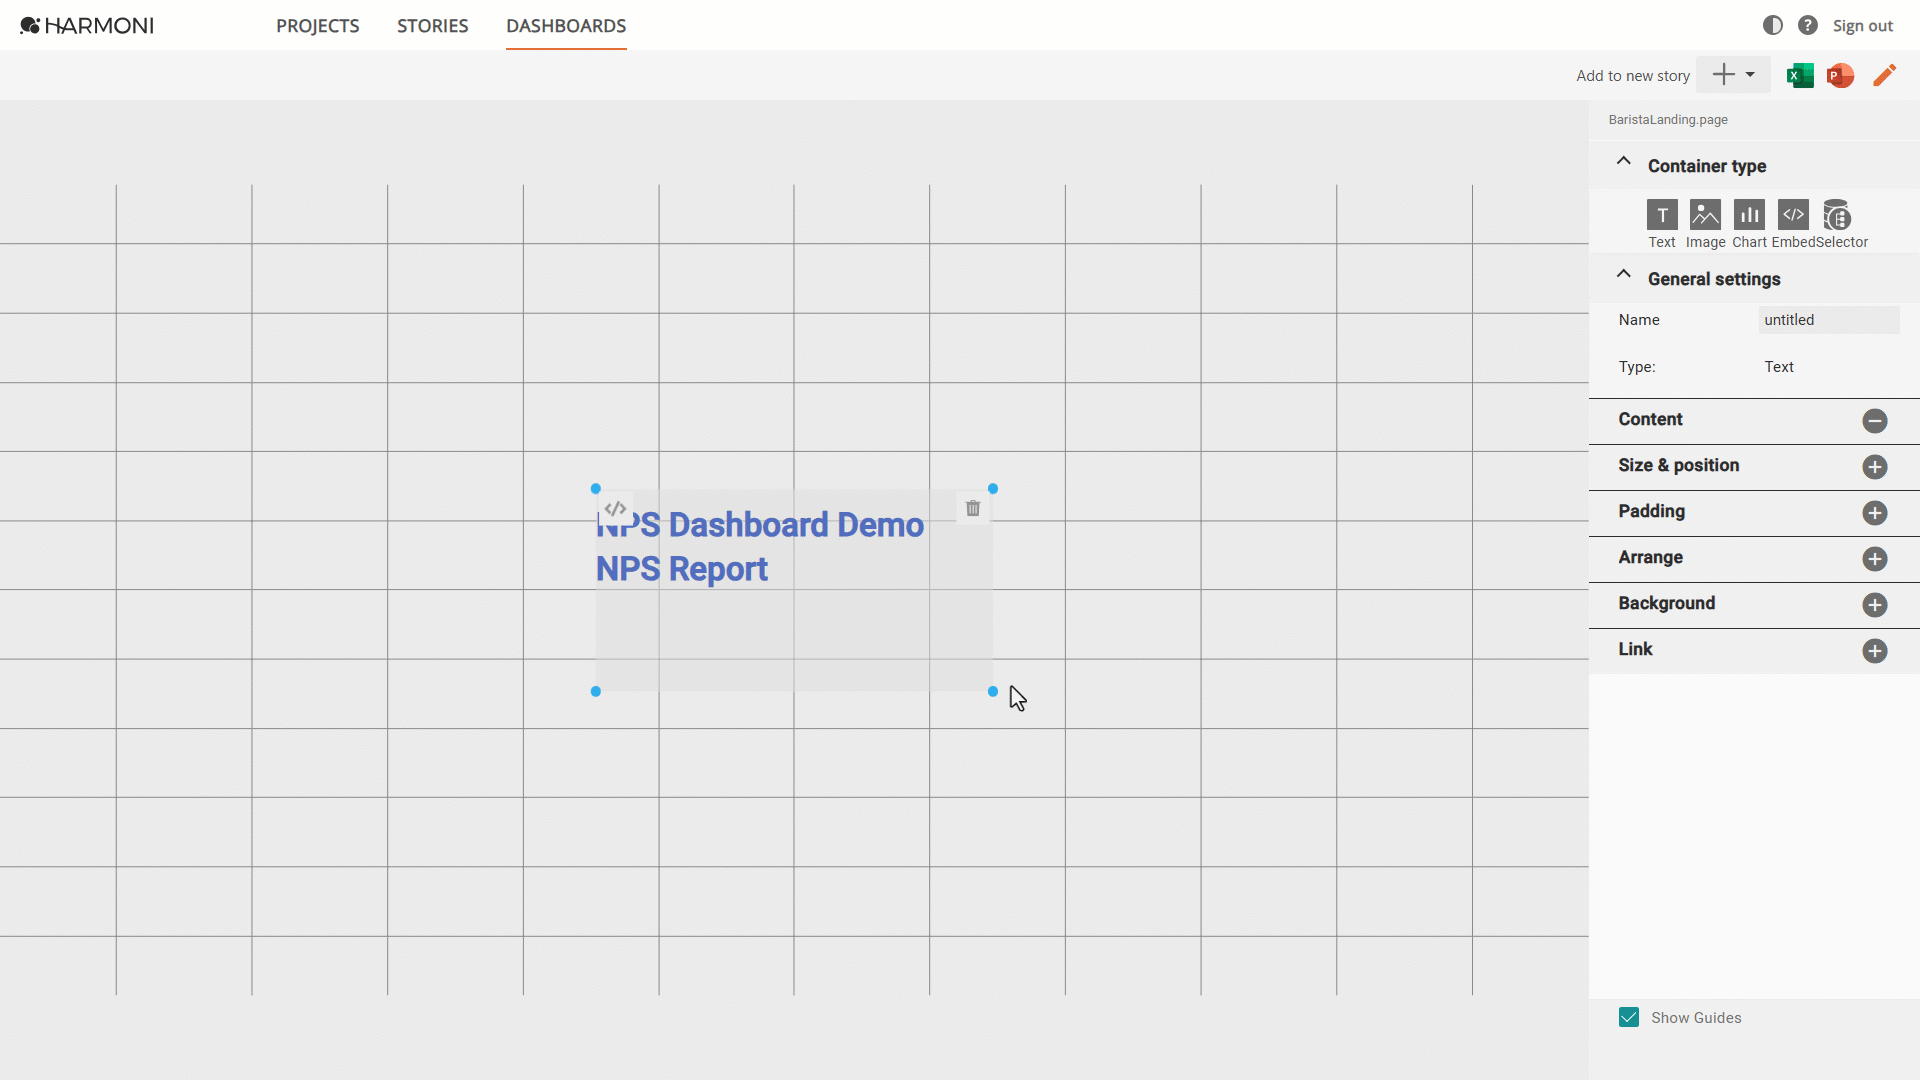Open the PROJECTS tab
Screen dimensions: 1920x1080
click(x=317, y=26)
